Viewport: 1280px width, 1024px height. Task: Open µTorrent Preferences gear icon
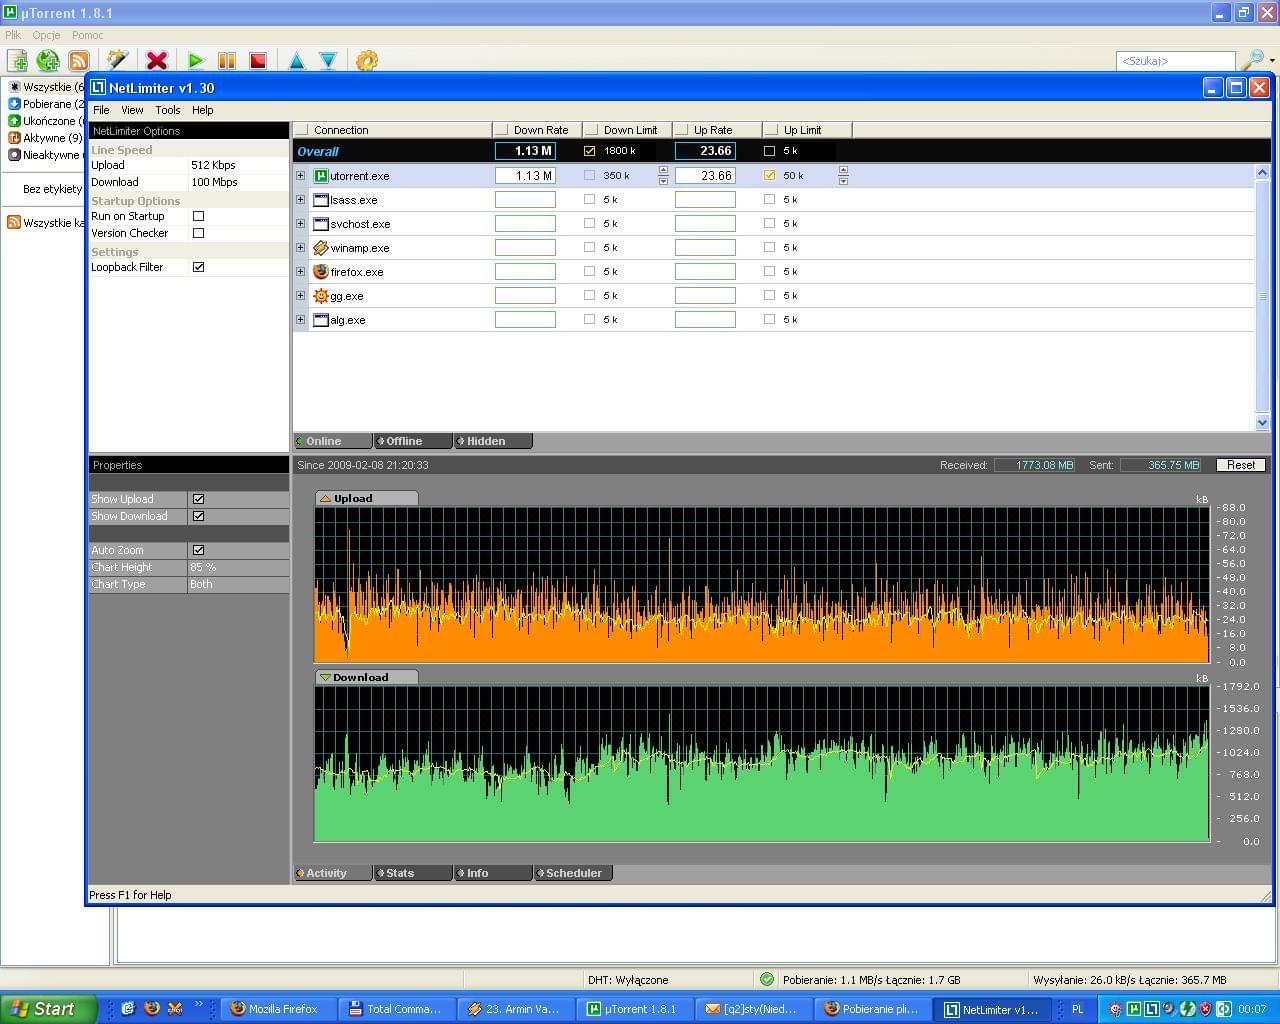point(367,61)
